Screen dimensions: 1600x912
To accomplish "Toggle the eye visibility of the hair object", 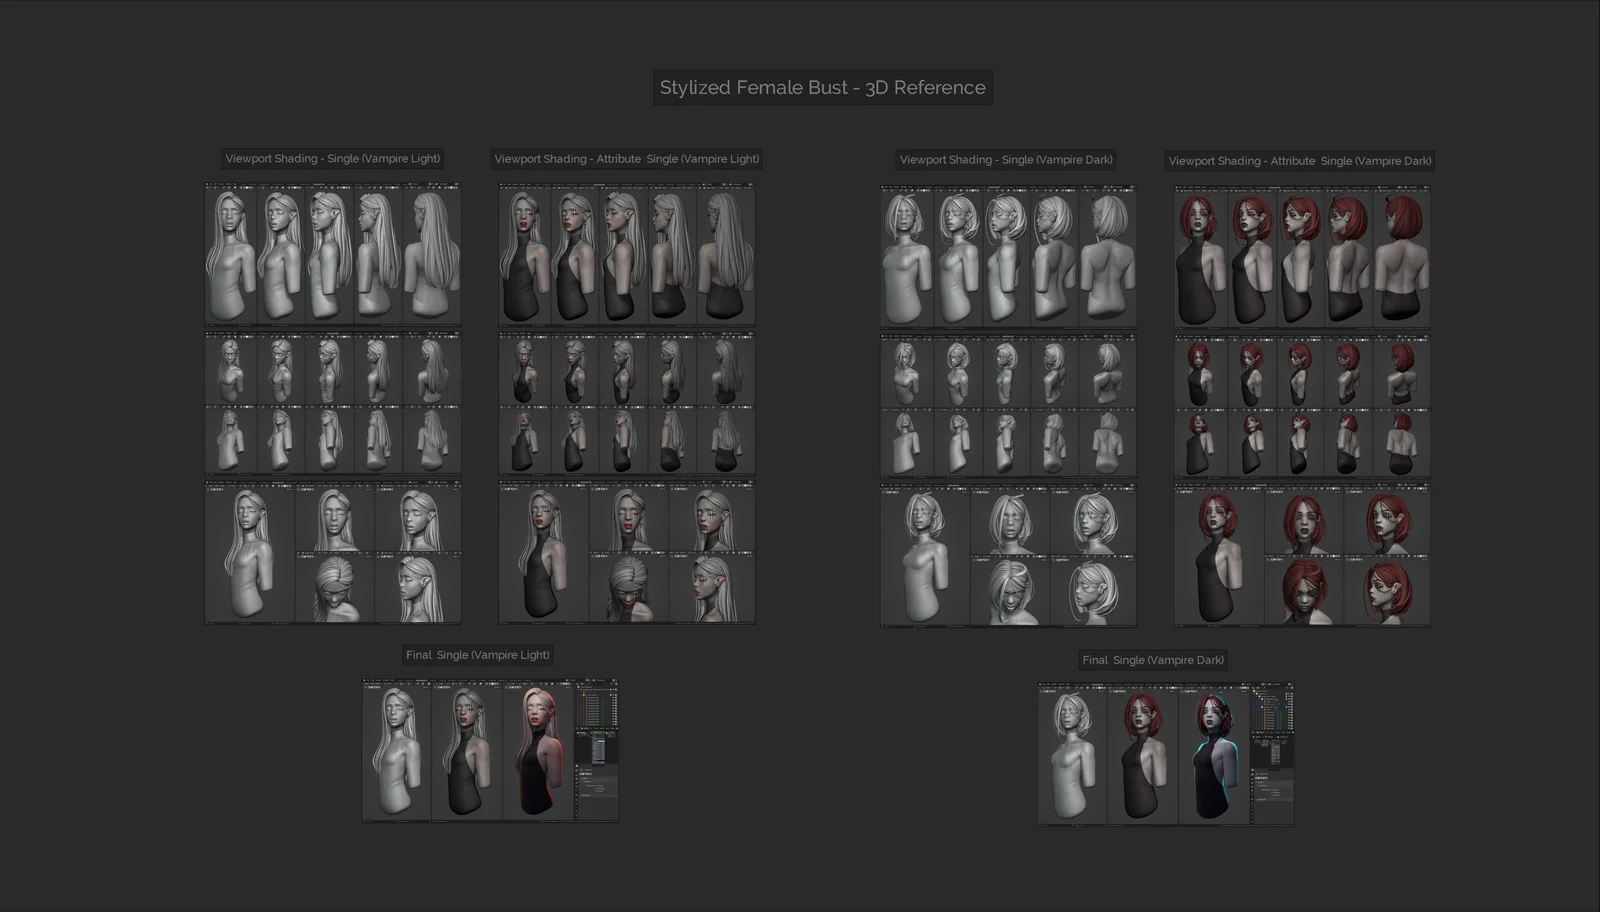I will (x=611, y=695).
